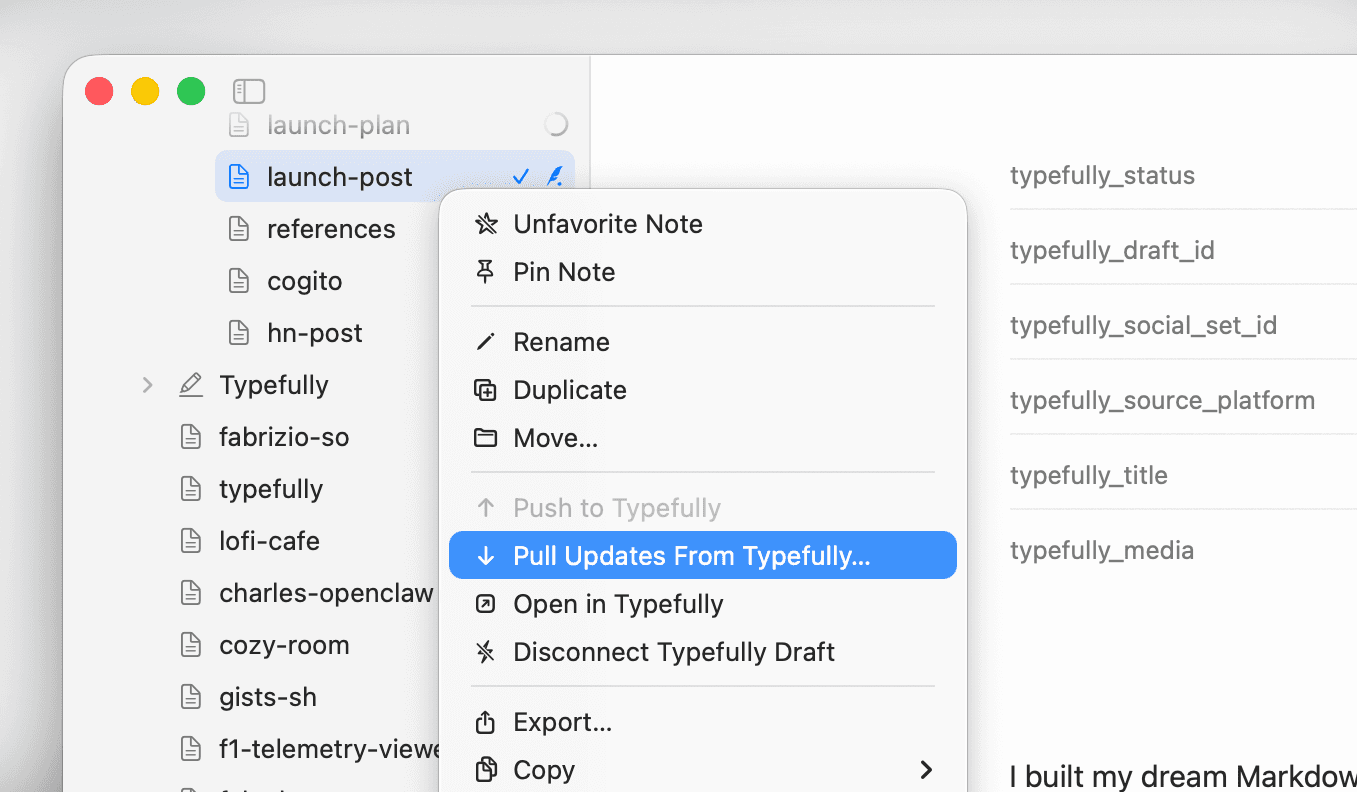Click the document icon beside cozy-room
This screenshot has height=792, width=1357.
(190, 645)
